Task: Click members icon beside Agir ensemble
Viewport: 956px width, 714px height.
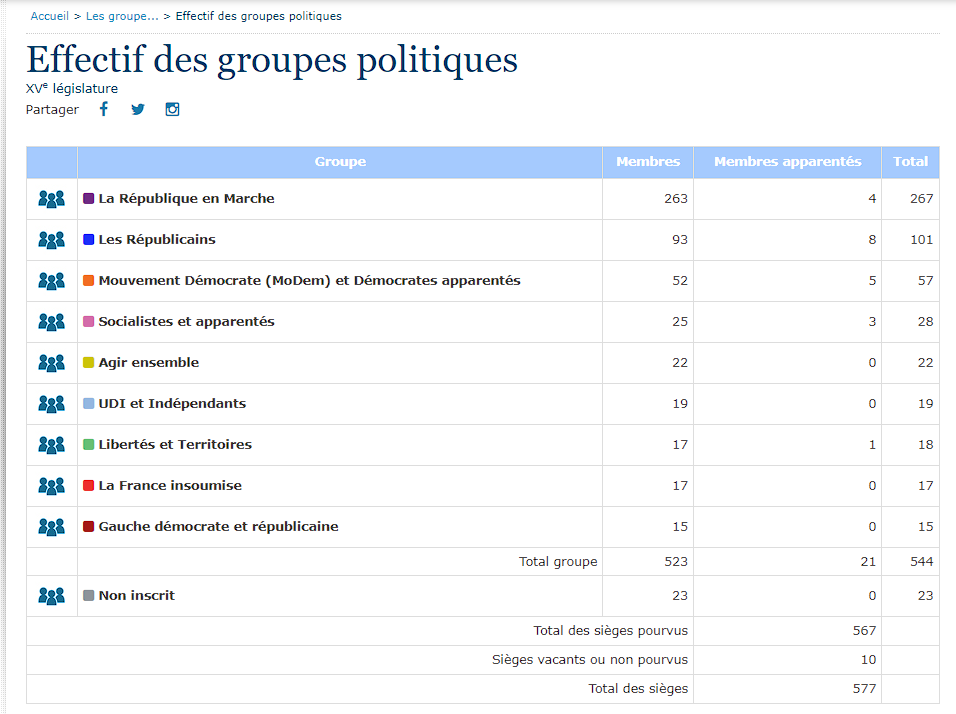Action: tap(51, 363)
